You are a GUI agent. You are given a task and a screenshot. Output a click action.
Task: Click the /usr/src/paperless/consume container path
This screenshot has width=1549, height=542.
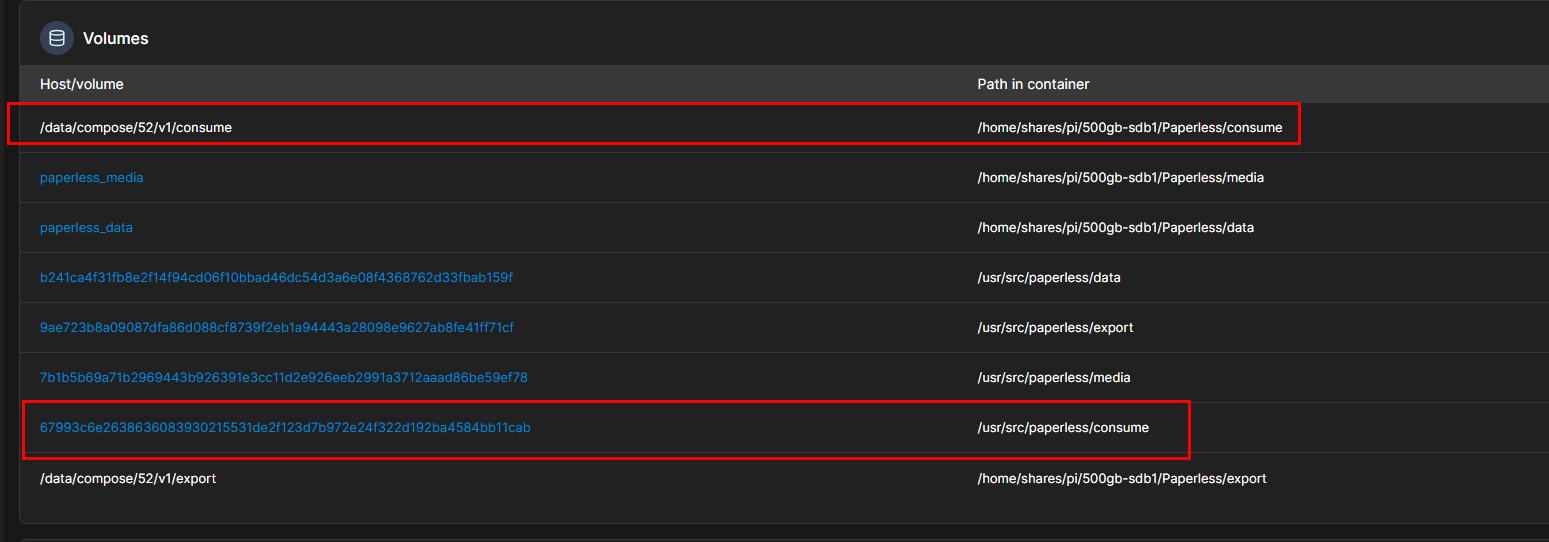pyautogui.click(x=1063, y=427)
